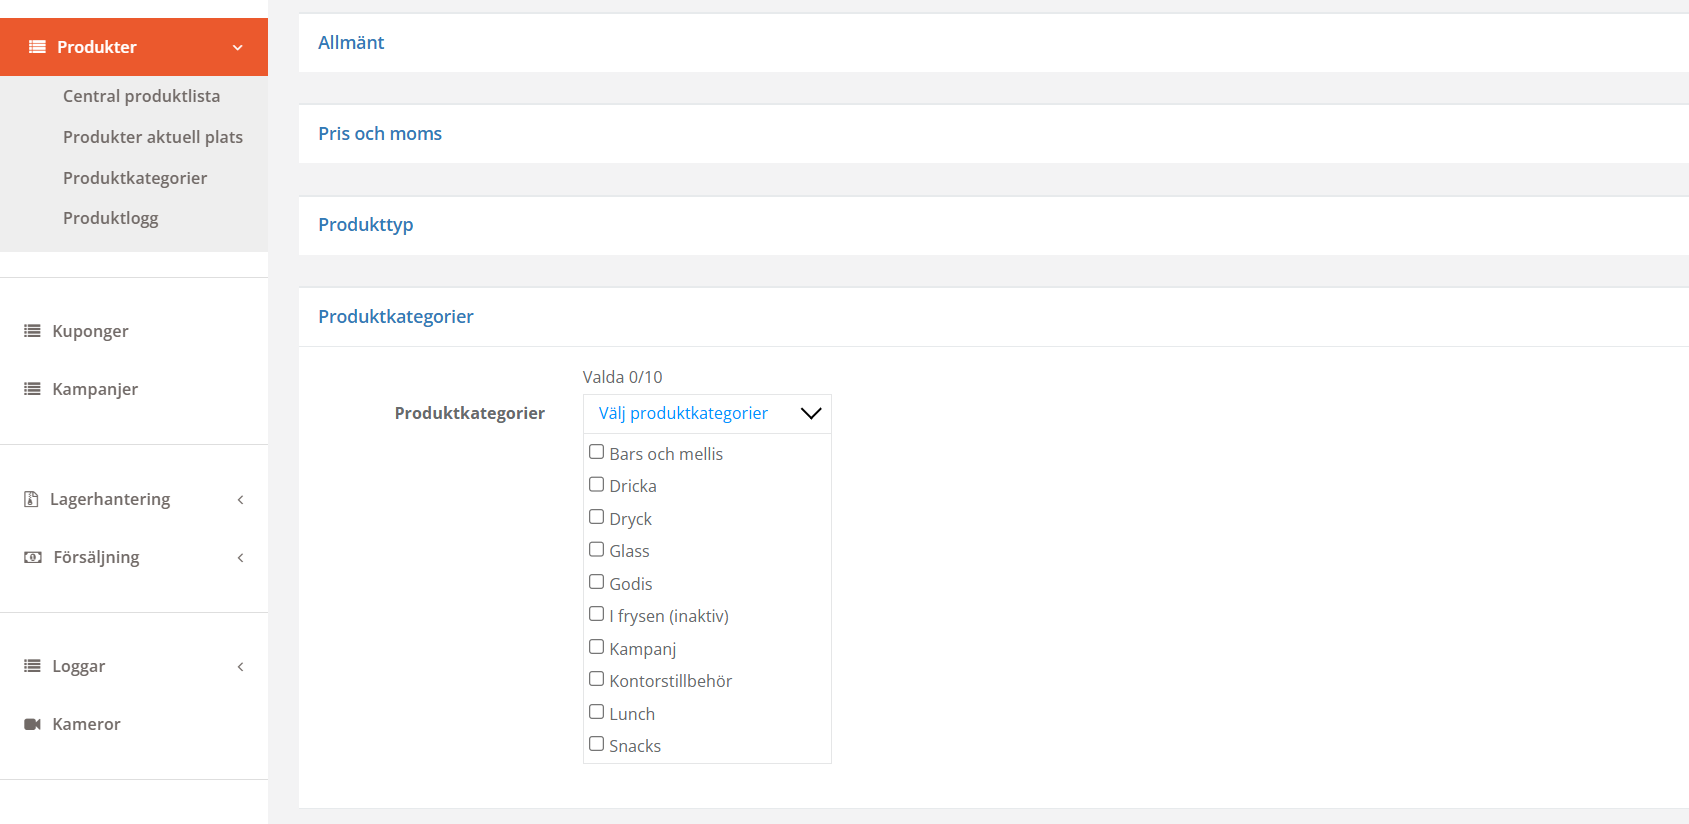This screenshot has height=824, width=1689.
Task: Check the Bars och mellis checkbox
Action: click(x=597, y=452)
